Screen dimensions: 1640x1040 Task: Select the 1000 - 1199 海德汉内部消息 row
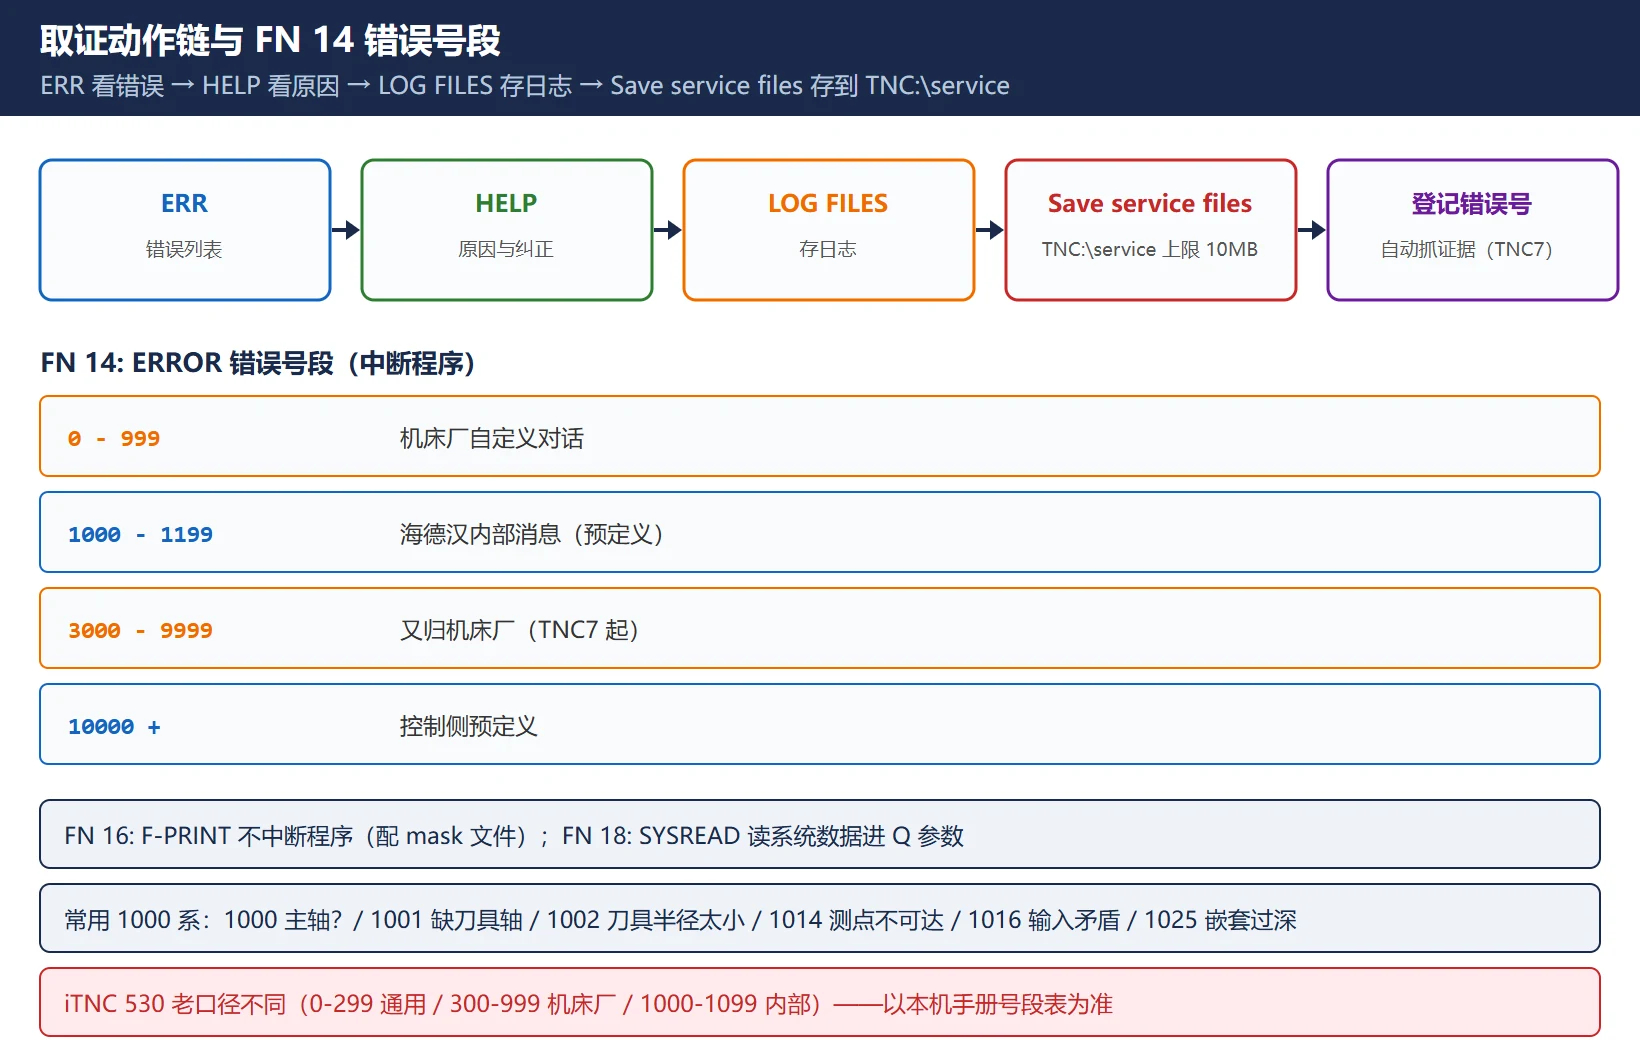pyautogui.click(x=820, y=532)
